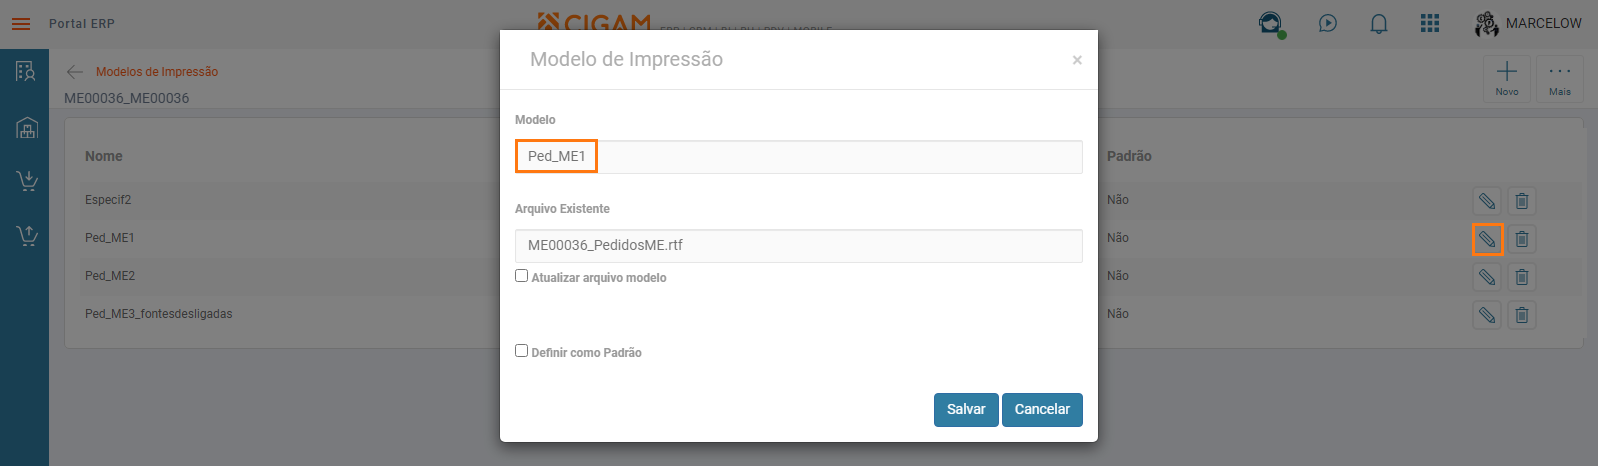Click the Modelo text field
This screenshot has width=1598, height=466.
(798, 157)
